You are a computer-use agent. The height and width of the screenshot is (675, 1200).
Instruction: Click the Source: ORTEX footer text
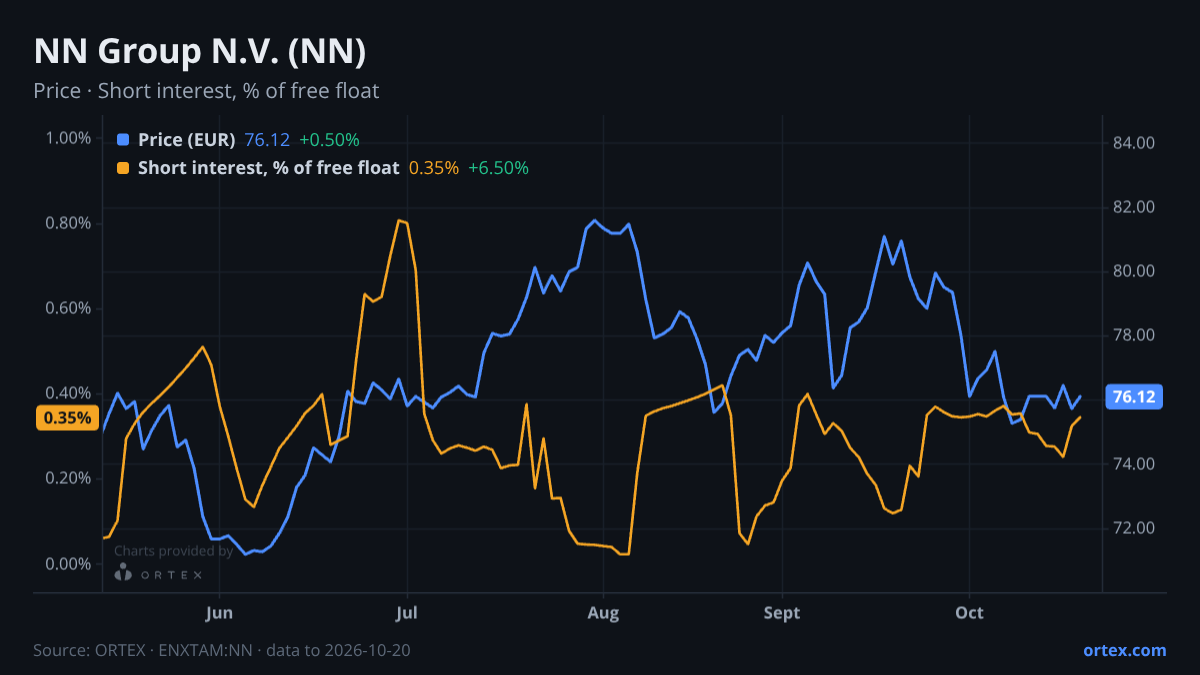tap(222, 650)
